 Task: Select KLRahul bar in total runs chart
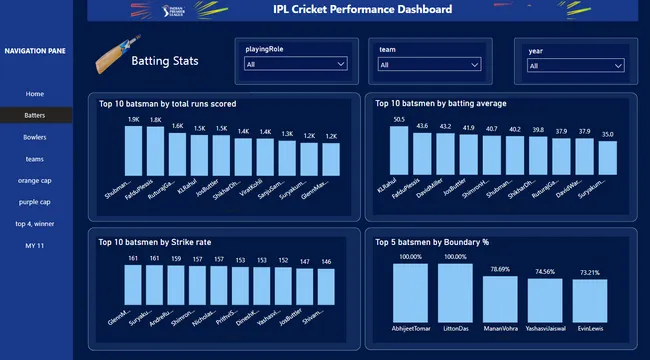point(199,156)
